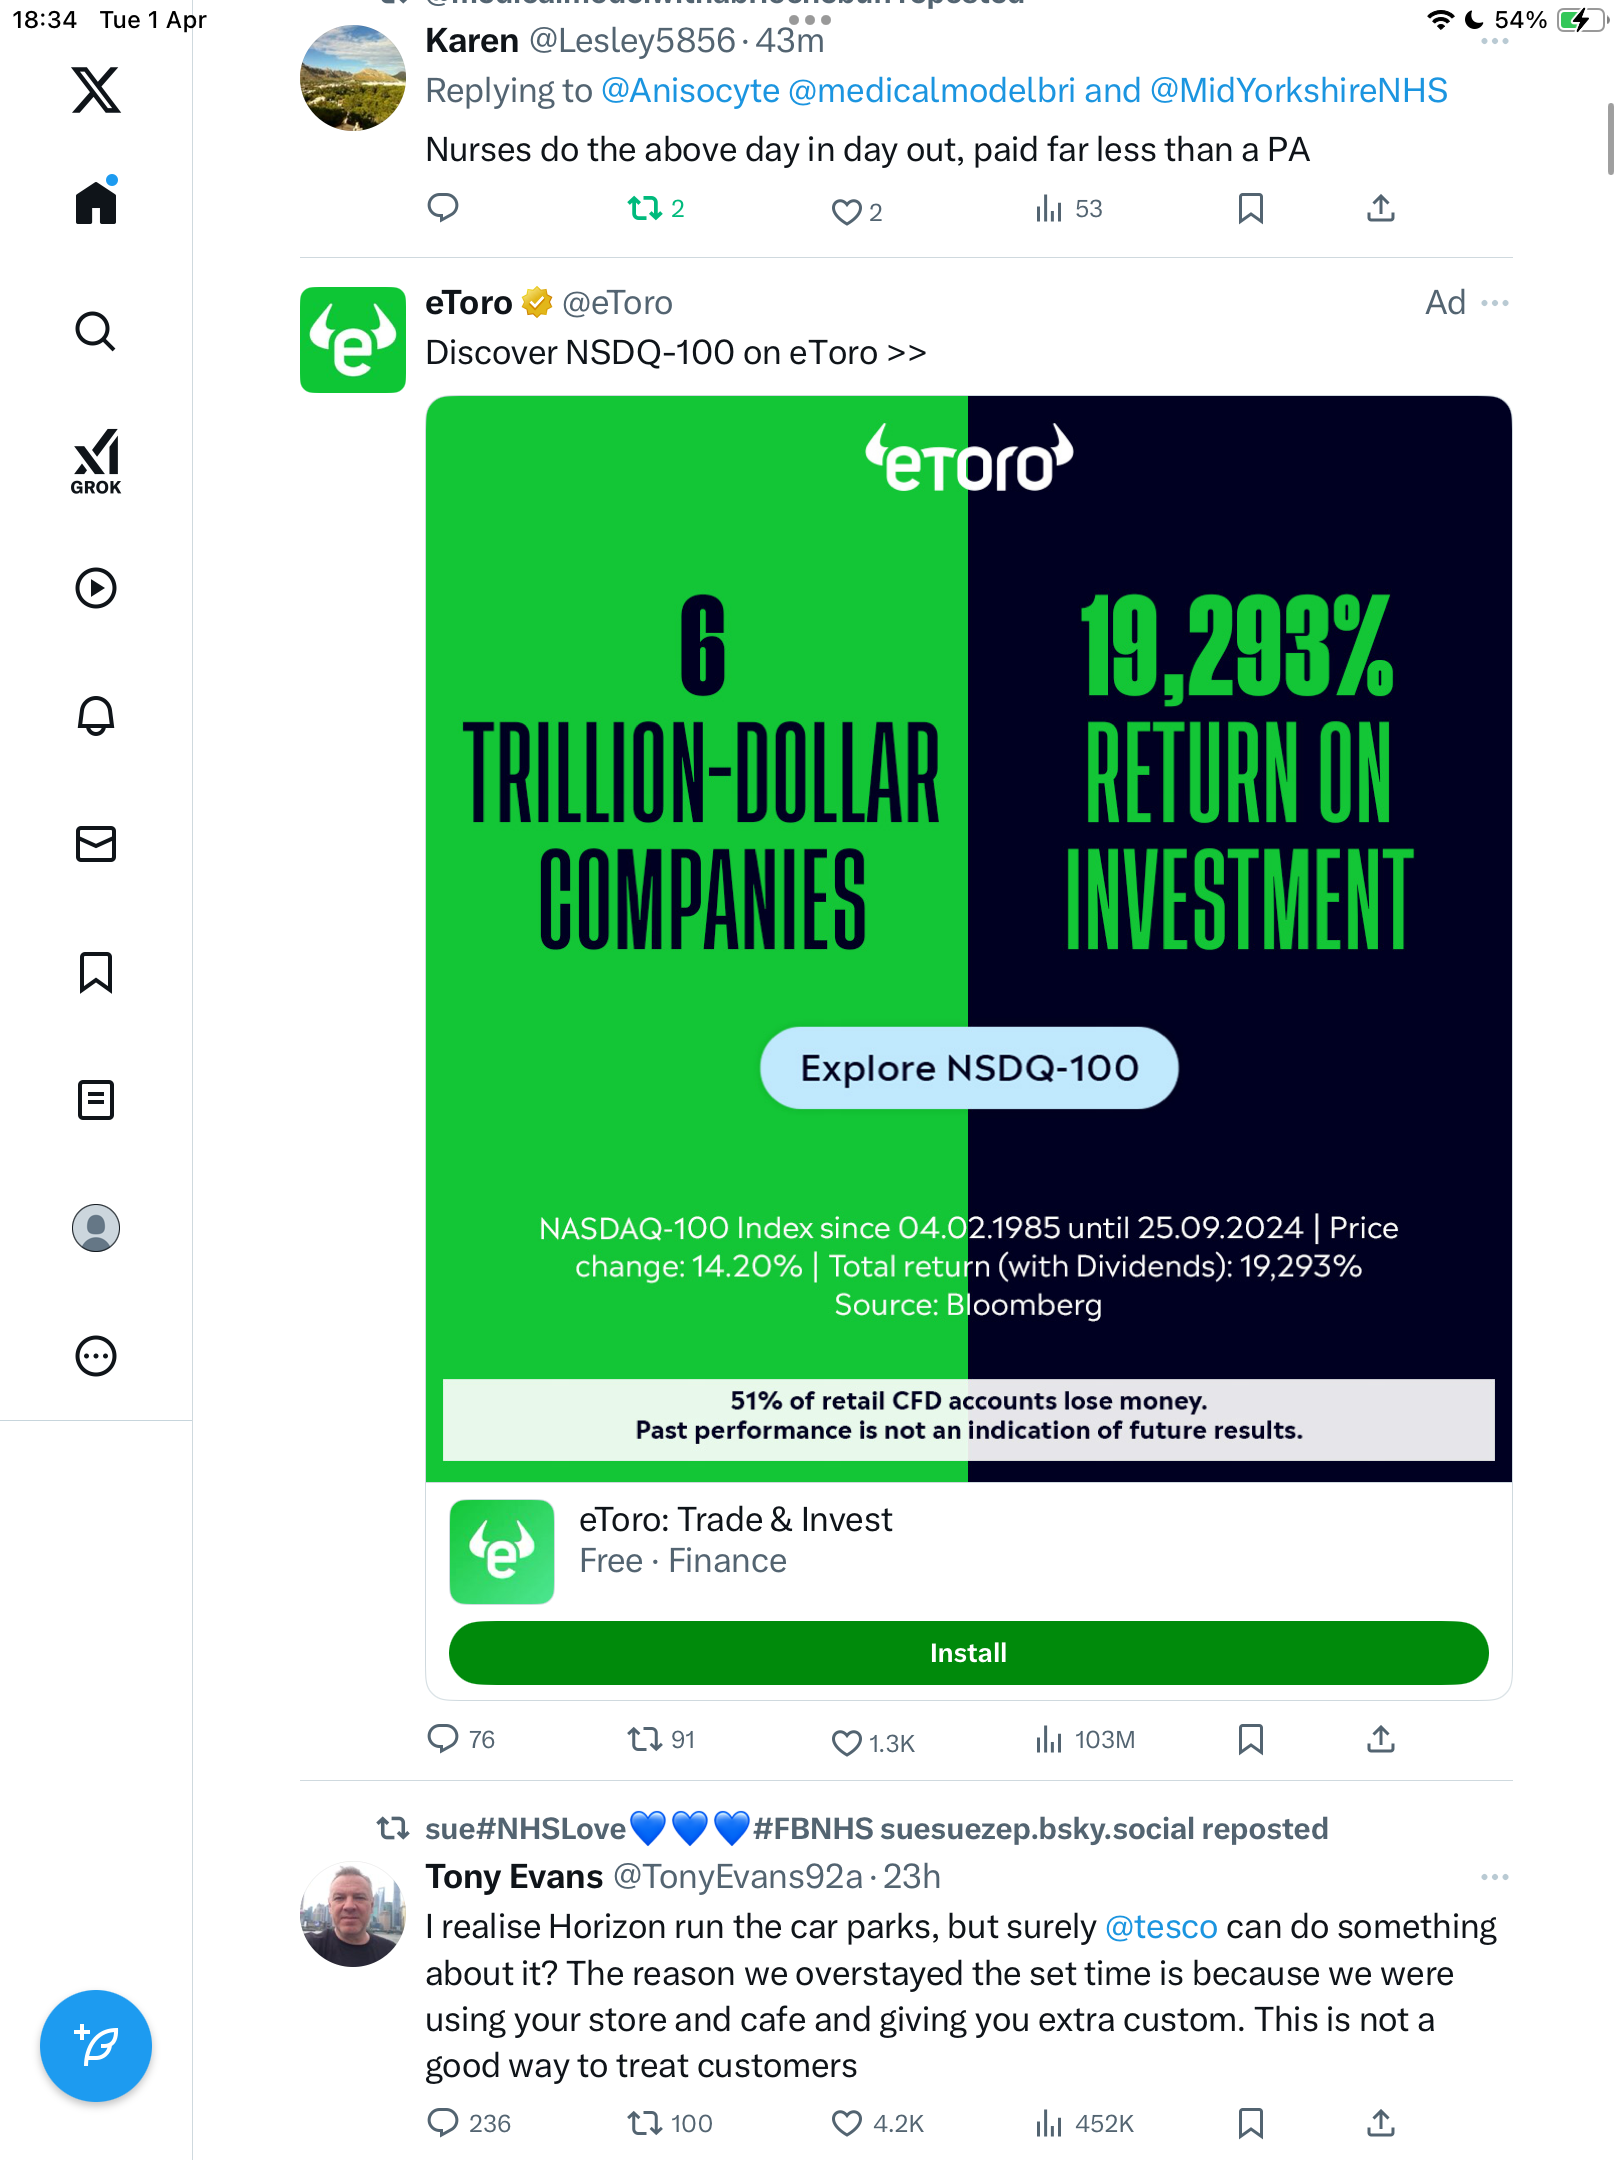Open the @tesco mention link
The height and width of the screenshot is (2160, 1620).
1161,1927
